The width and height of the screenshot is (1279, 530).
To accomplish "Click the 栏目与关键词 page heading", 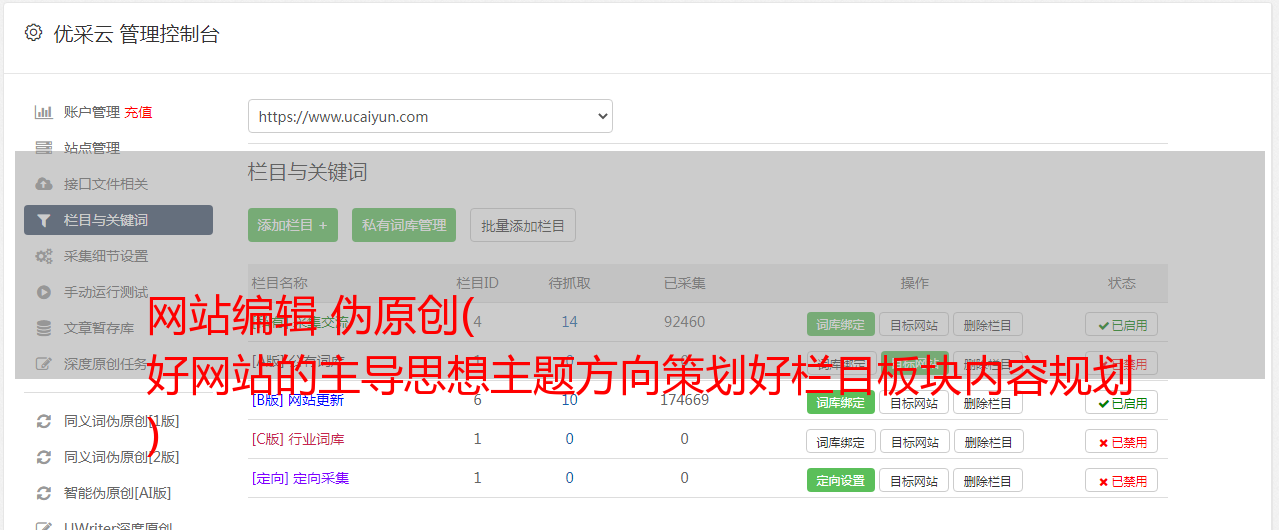I will (x=308, y=172).
